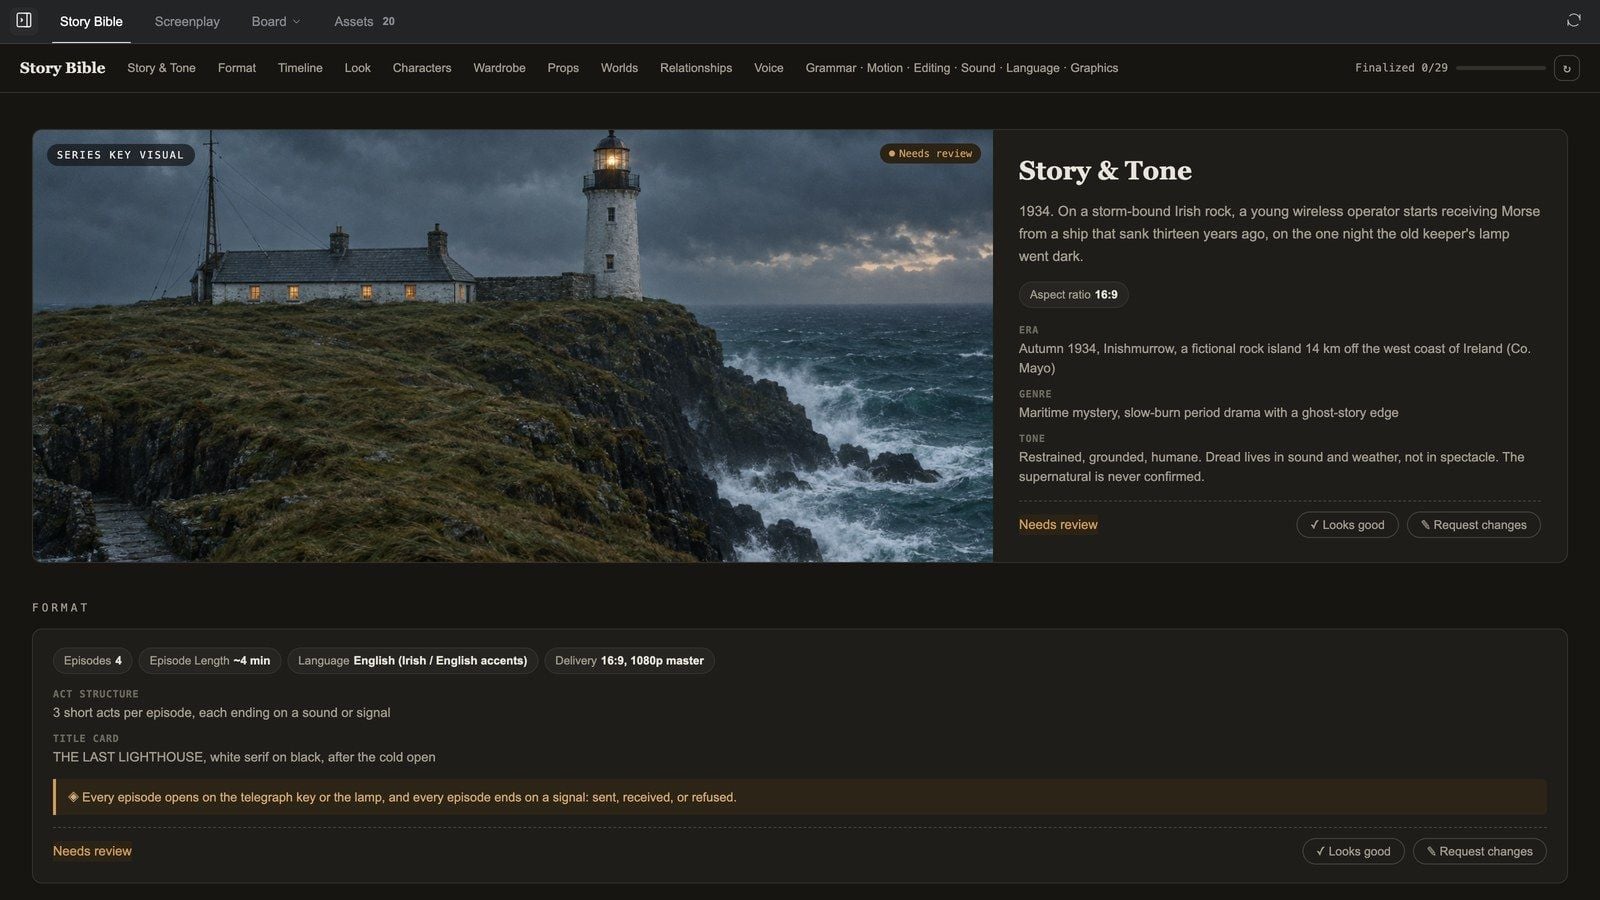Approve the Format card with Looks good

[x=1353, y=851]
